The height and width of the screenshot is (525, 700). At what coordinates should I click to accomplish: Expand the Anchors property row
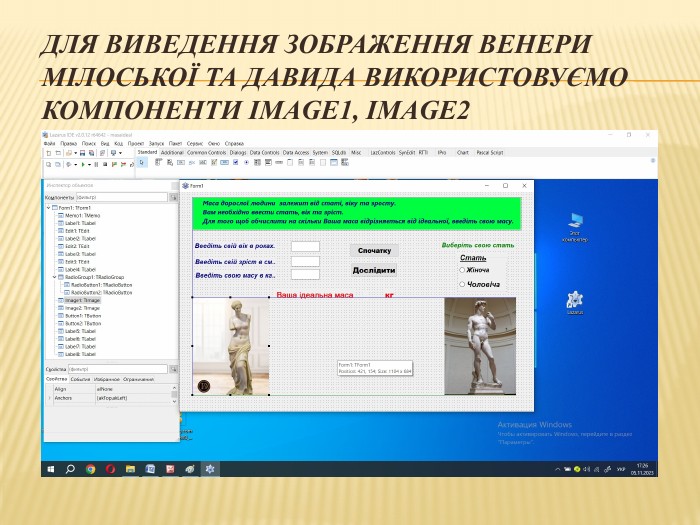49,398
